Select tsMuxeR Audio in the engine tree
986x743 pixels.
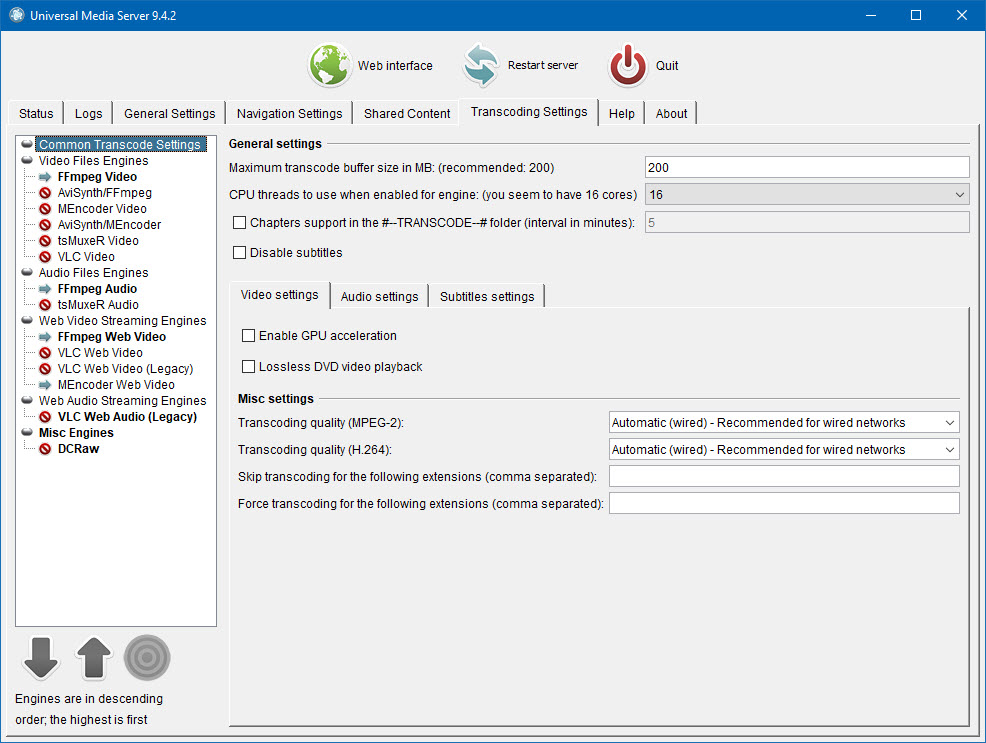tap(98, 305)
